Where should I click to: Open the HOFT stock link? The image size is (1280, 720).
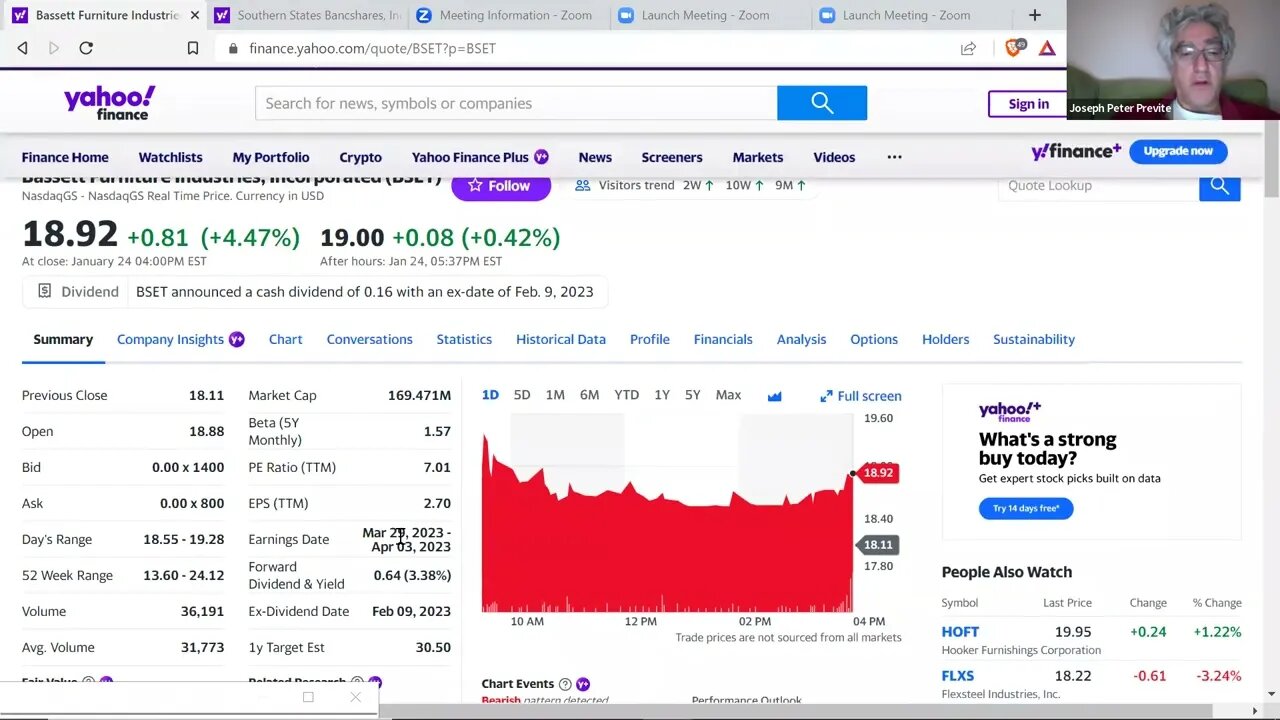(x=960, y=632)
